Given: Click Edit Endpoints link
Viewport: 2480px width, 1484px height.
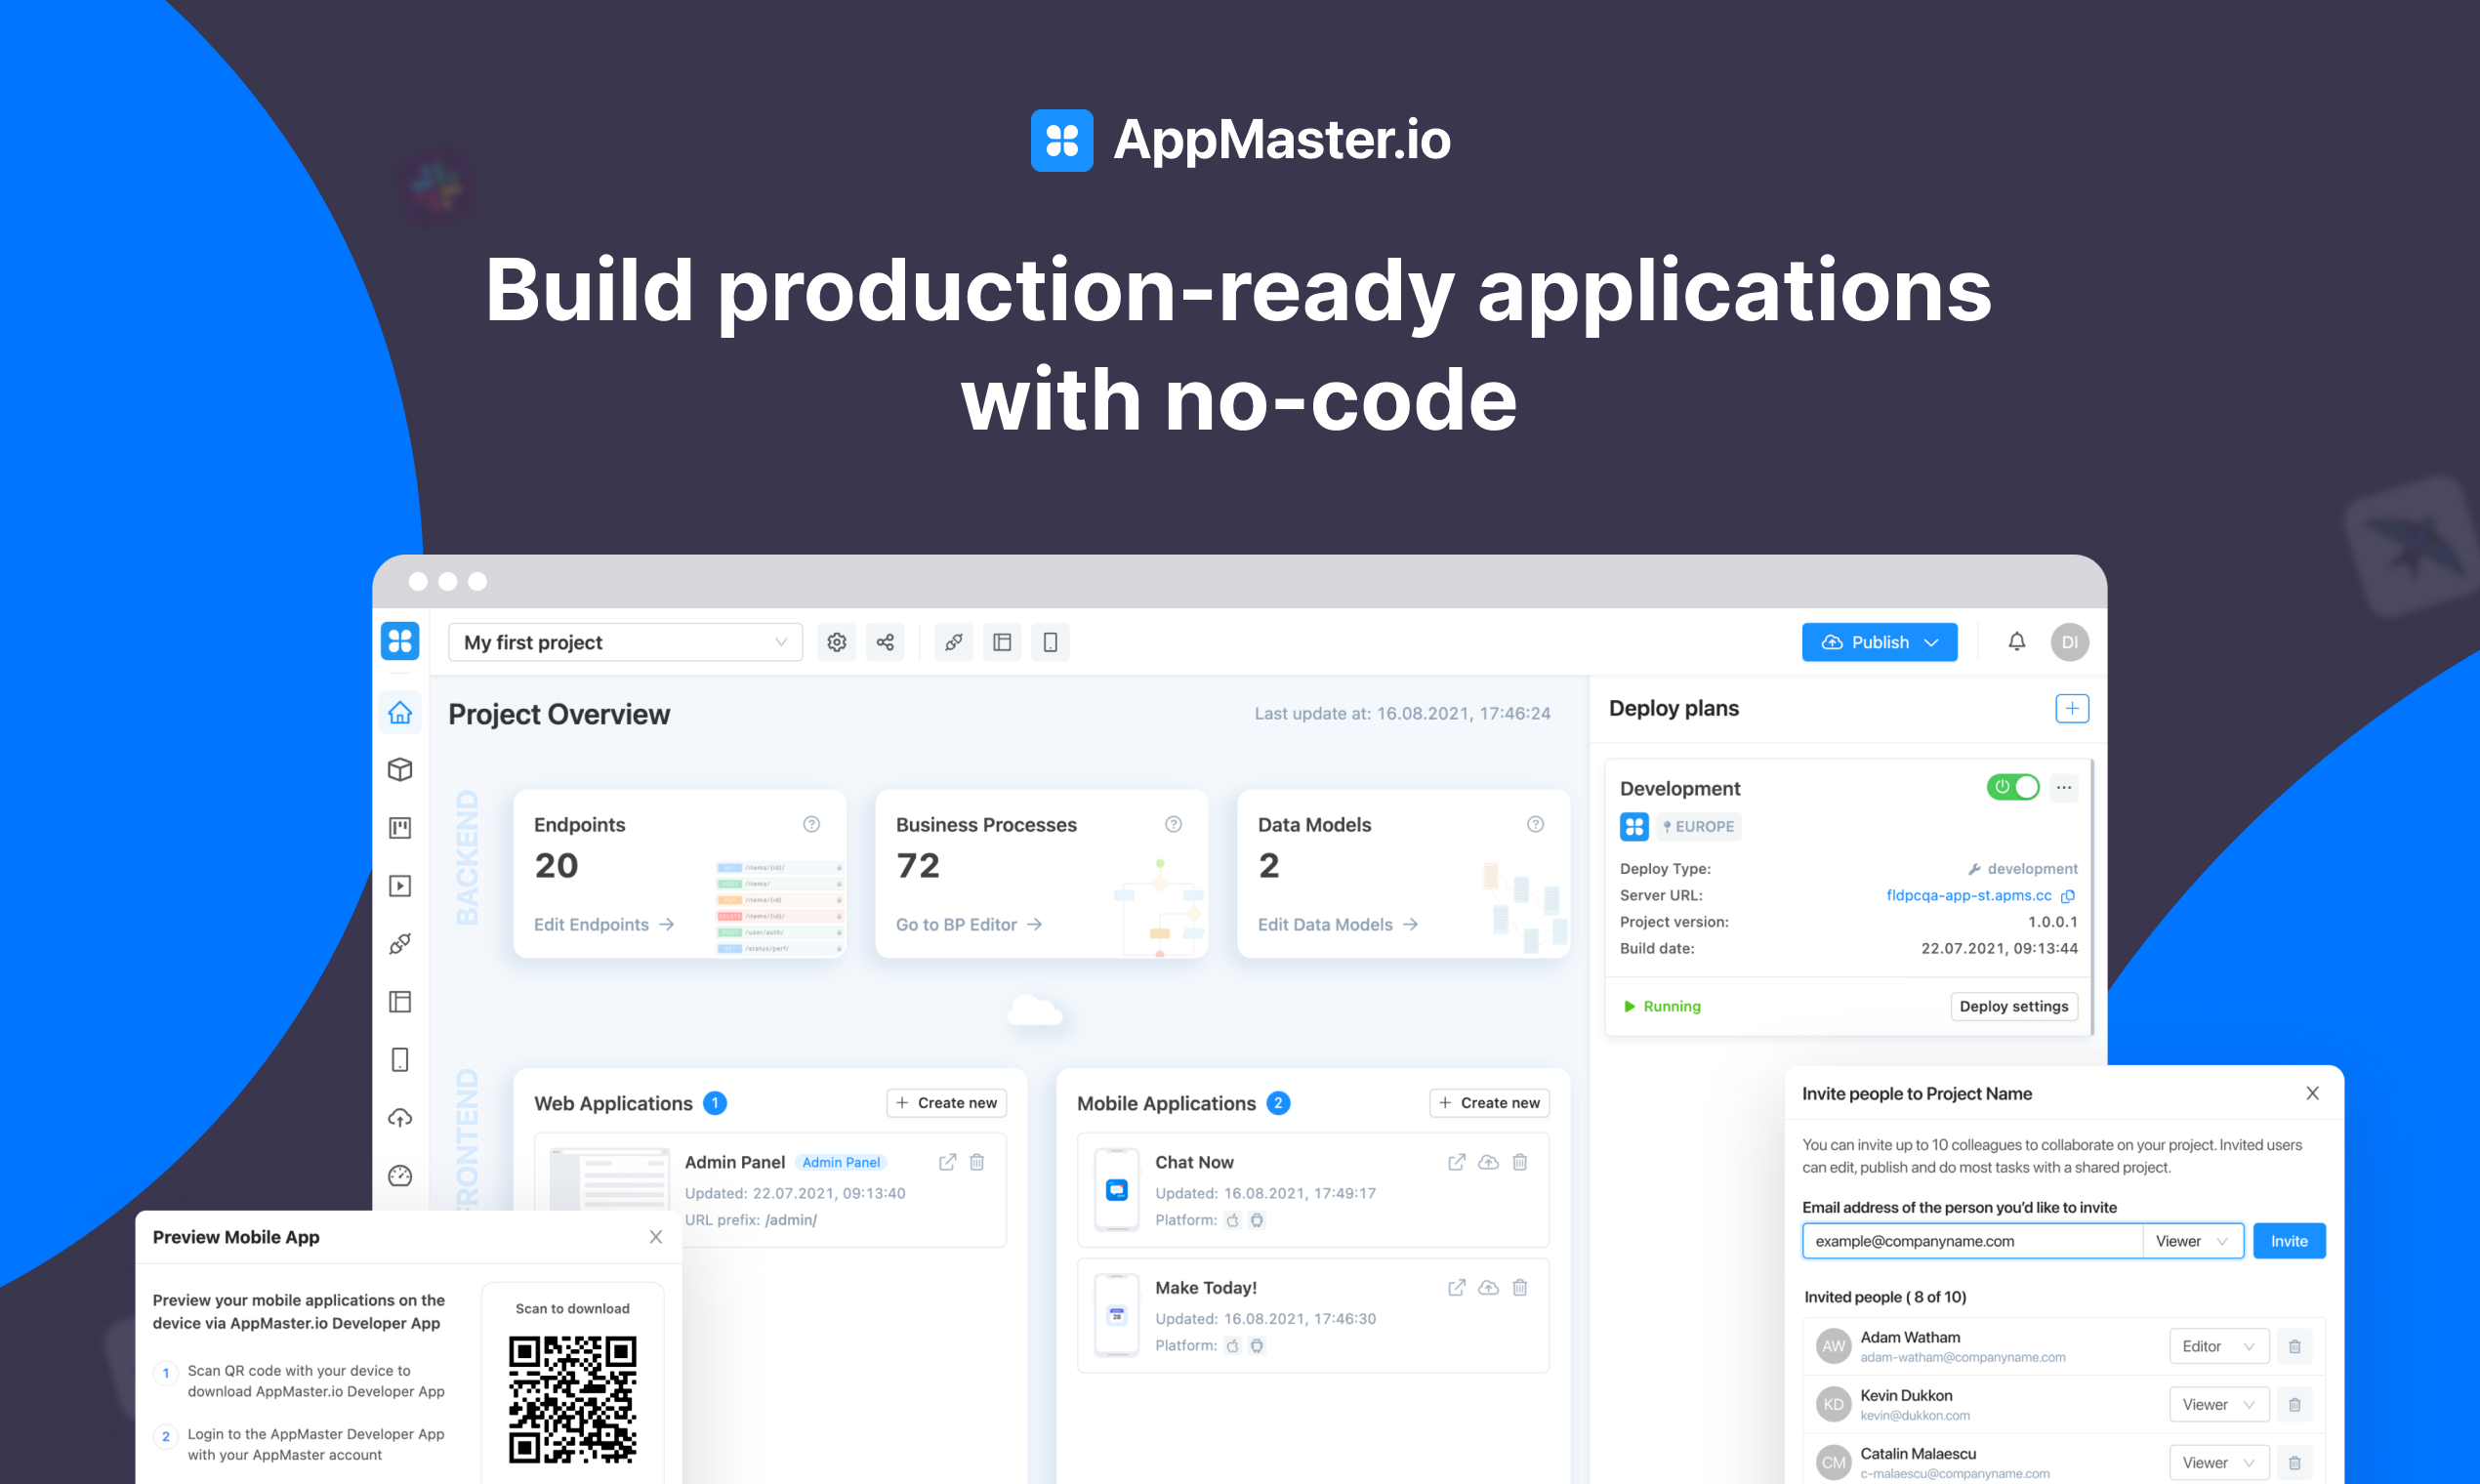Looking at the screenshot, I should (604, 924).
